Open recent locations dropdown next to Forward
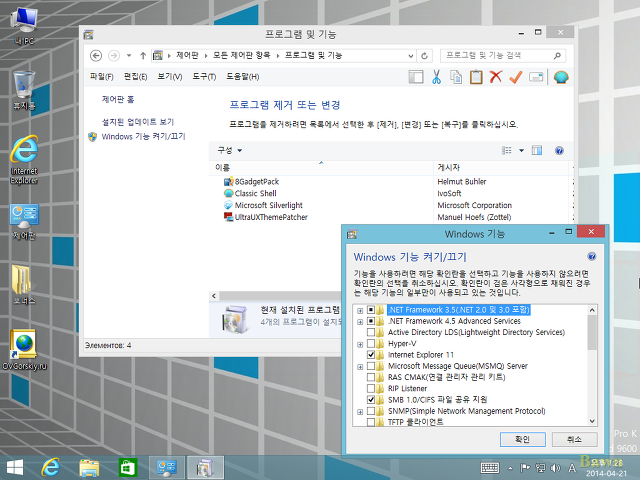 pyautogui.click(x=129, y=56)
